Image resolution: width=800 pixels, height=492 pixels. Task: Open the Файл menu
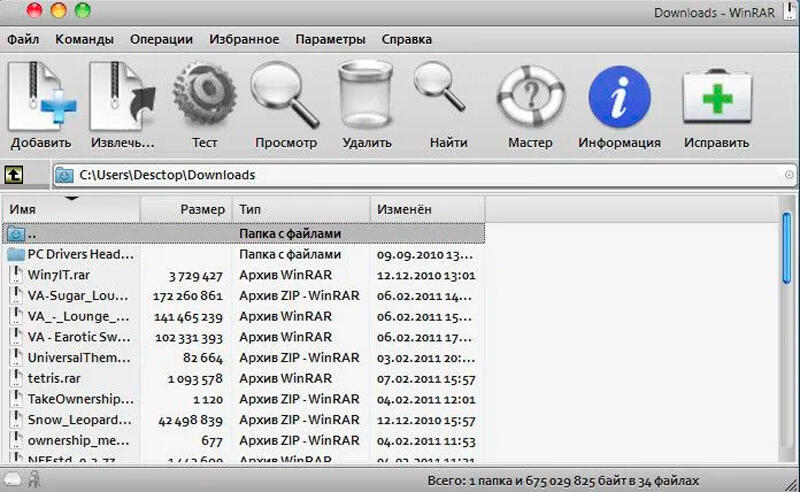coord(23,39)
